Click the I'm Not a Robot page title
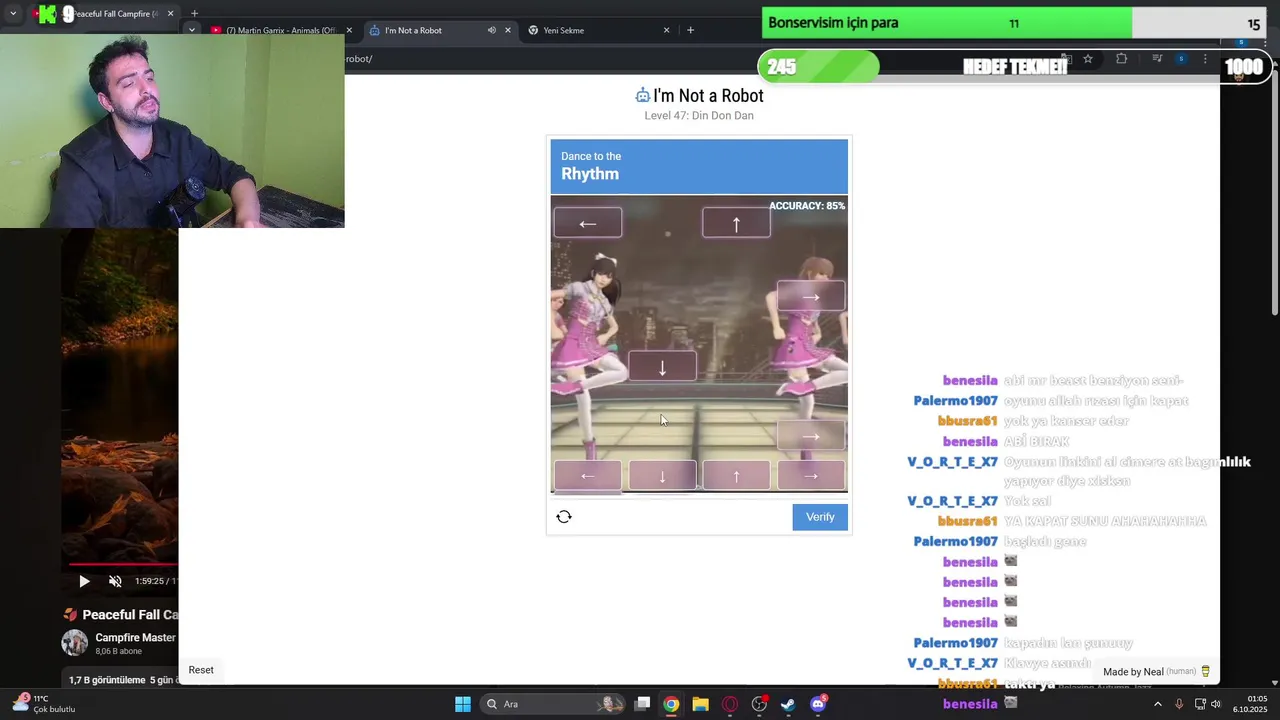This screenshot has width=1280, height=720. [708, 96]
